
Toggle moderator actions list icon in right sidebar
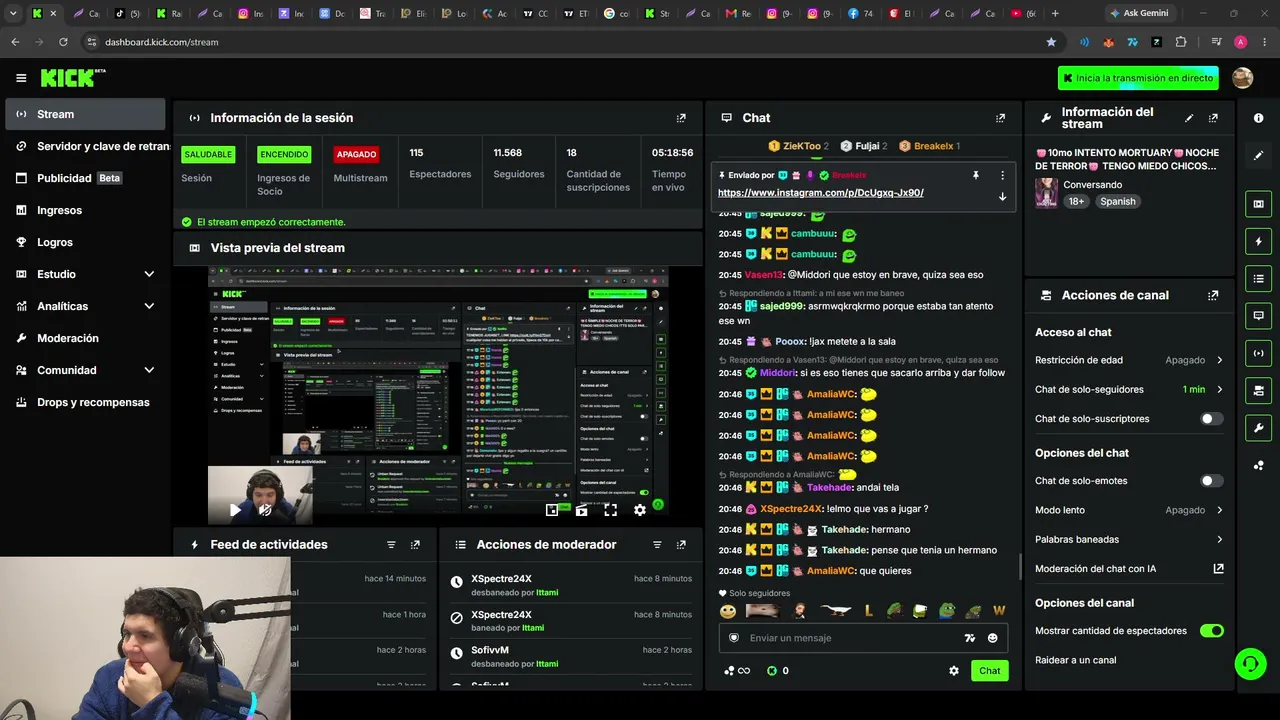pos(1258,278)
